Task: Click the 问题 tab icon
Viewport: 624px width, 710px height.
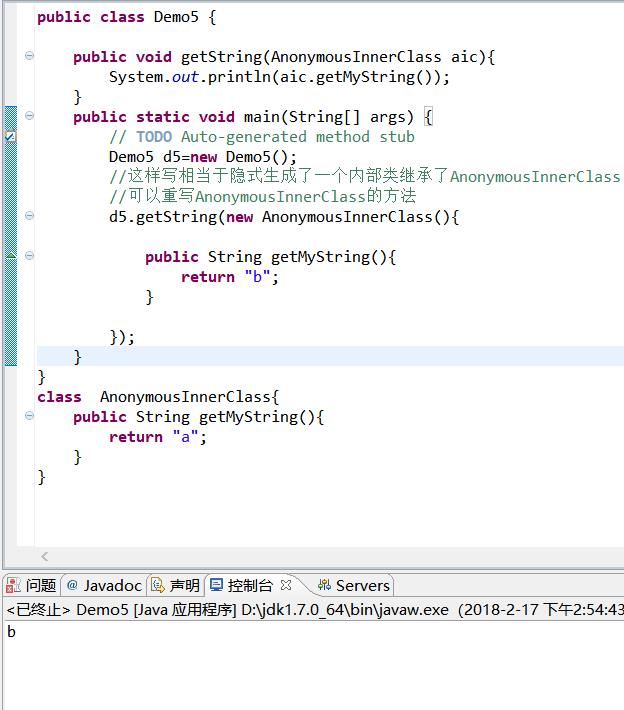Action: [15, 585]
